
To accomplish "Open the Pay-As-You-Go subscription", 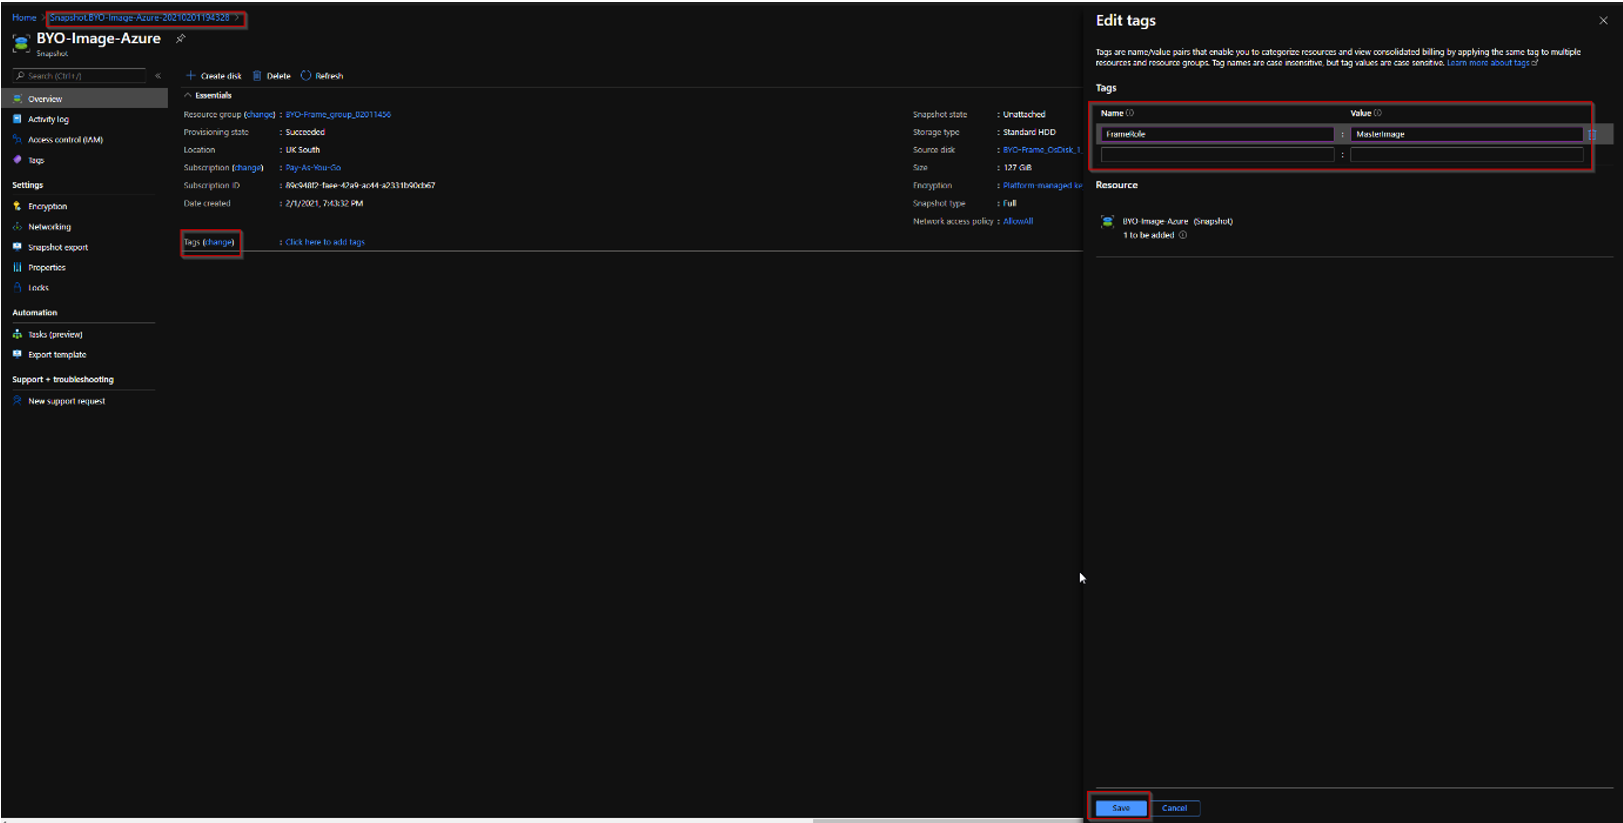I will [313, 168].
